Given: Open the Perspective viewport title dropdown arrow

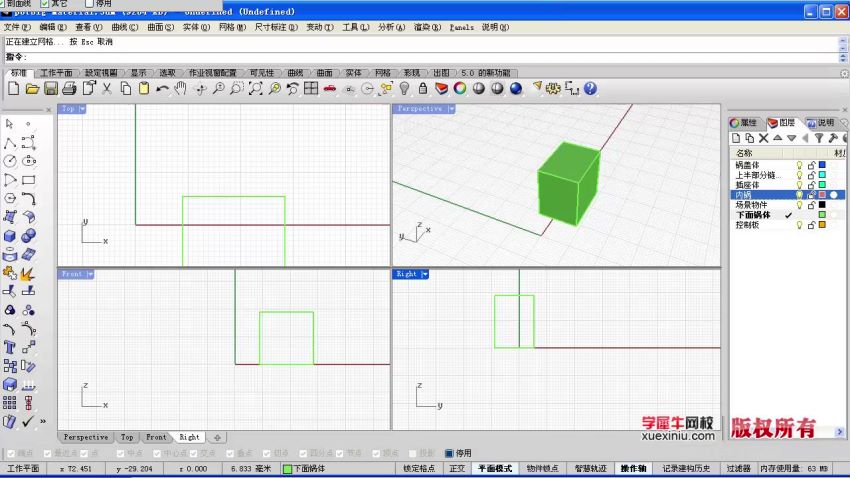Looking at the screenshot, I should [x=451, y=109].
